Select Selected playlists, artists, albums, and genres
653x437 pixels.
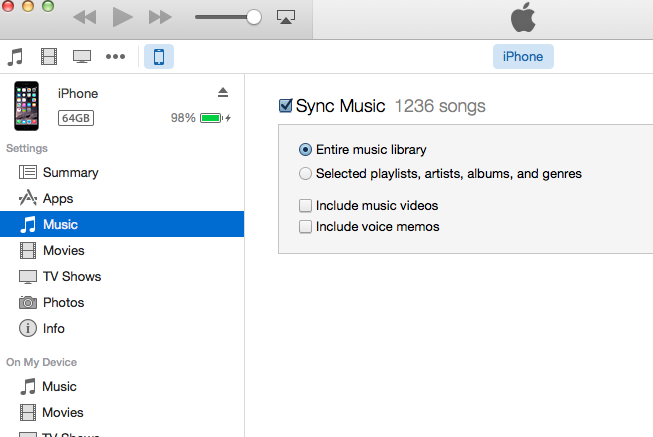[x=305, y=173]
